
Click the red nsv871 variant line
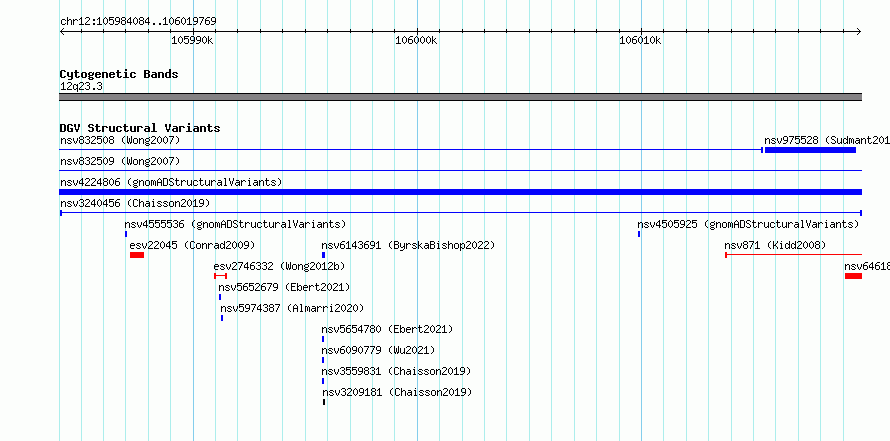click(x=794, y=255)
